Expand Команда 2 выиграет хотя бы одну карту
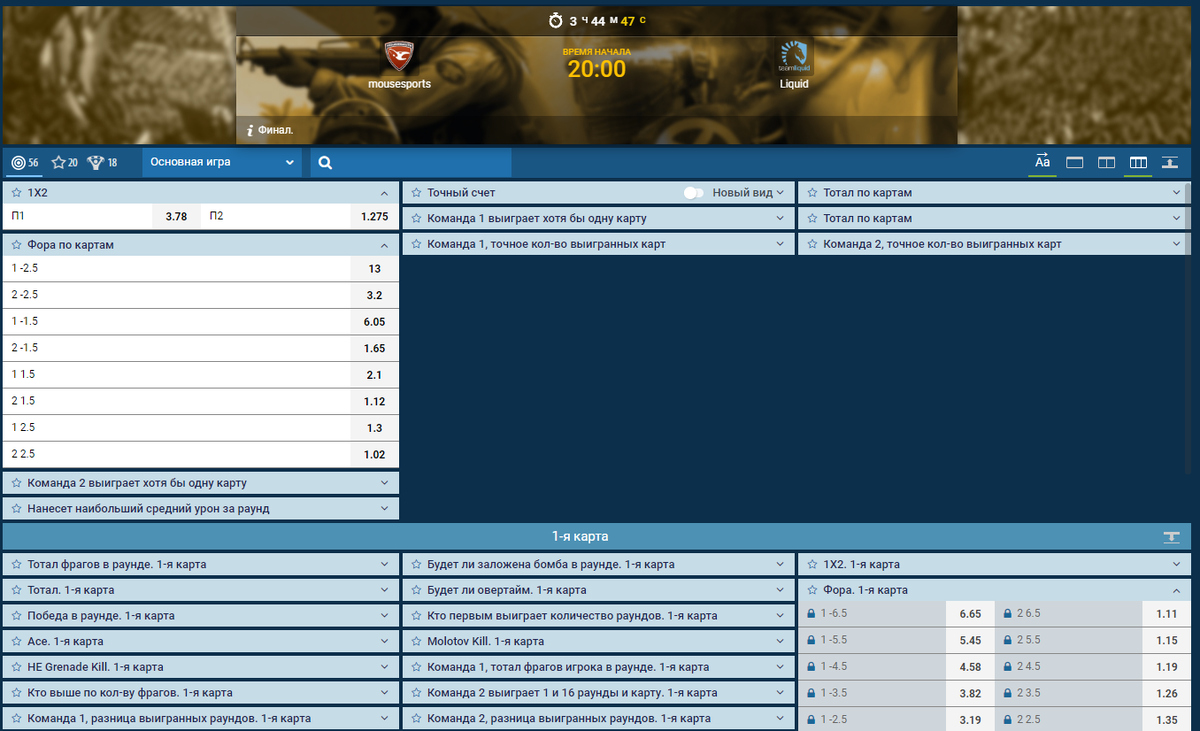 [384, 483]
